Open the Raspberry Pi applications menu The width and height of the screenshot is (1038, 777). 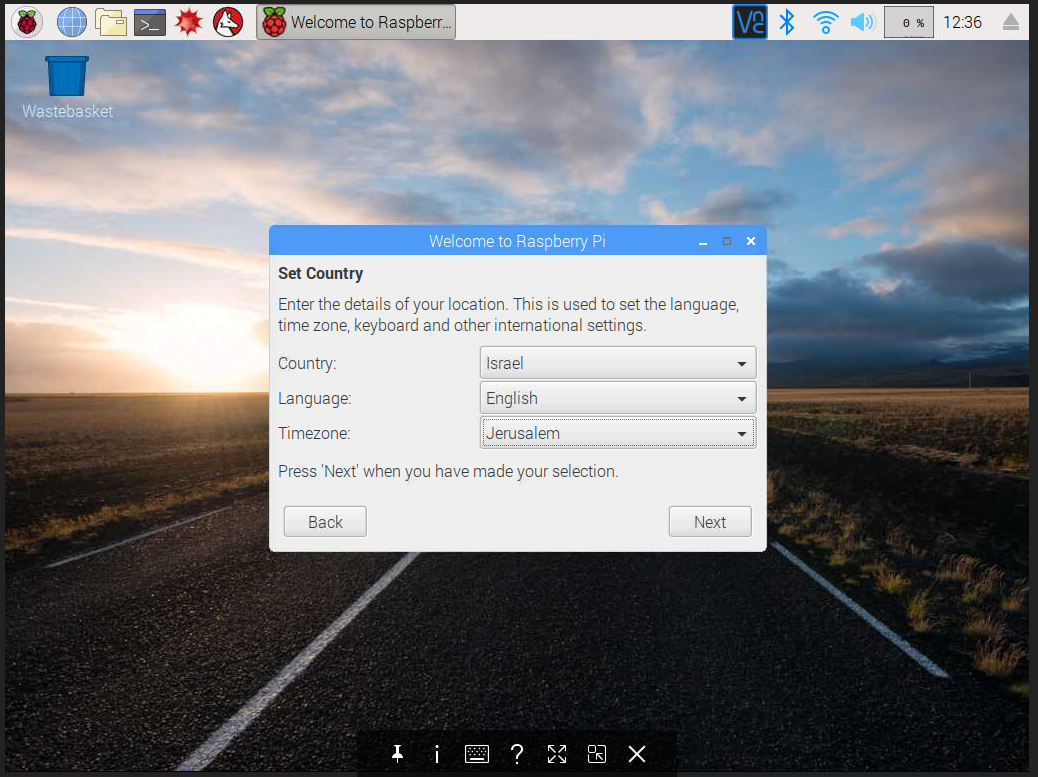[26, 21]
